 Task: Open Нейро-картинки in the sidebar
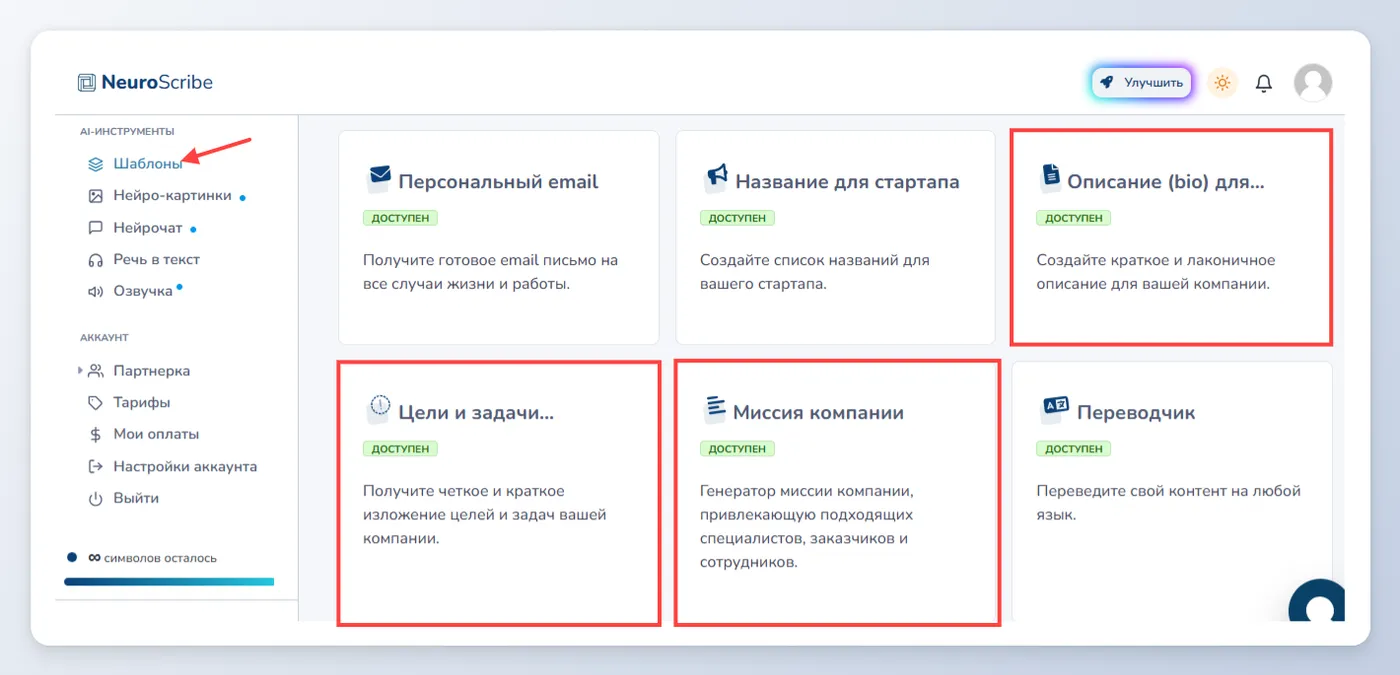172,196
